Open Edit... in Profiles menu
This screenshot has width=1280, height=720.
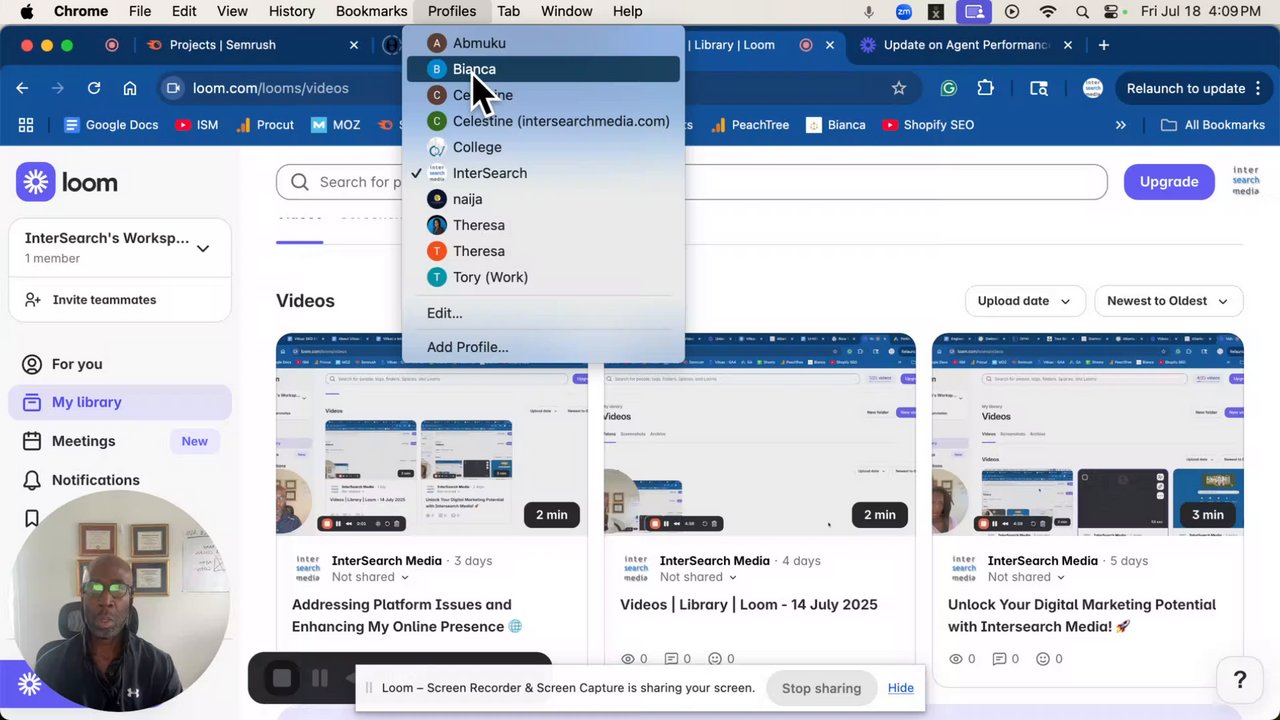pos(542,313)
